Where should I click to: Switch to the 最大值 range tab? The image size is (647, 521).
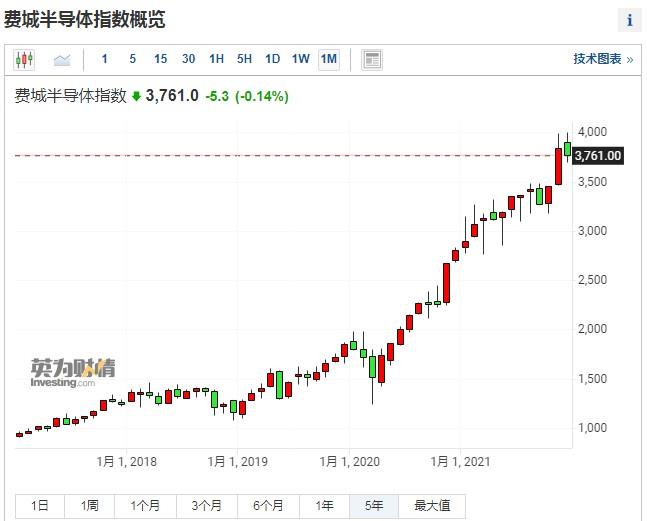click(432, 506)
